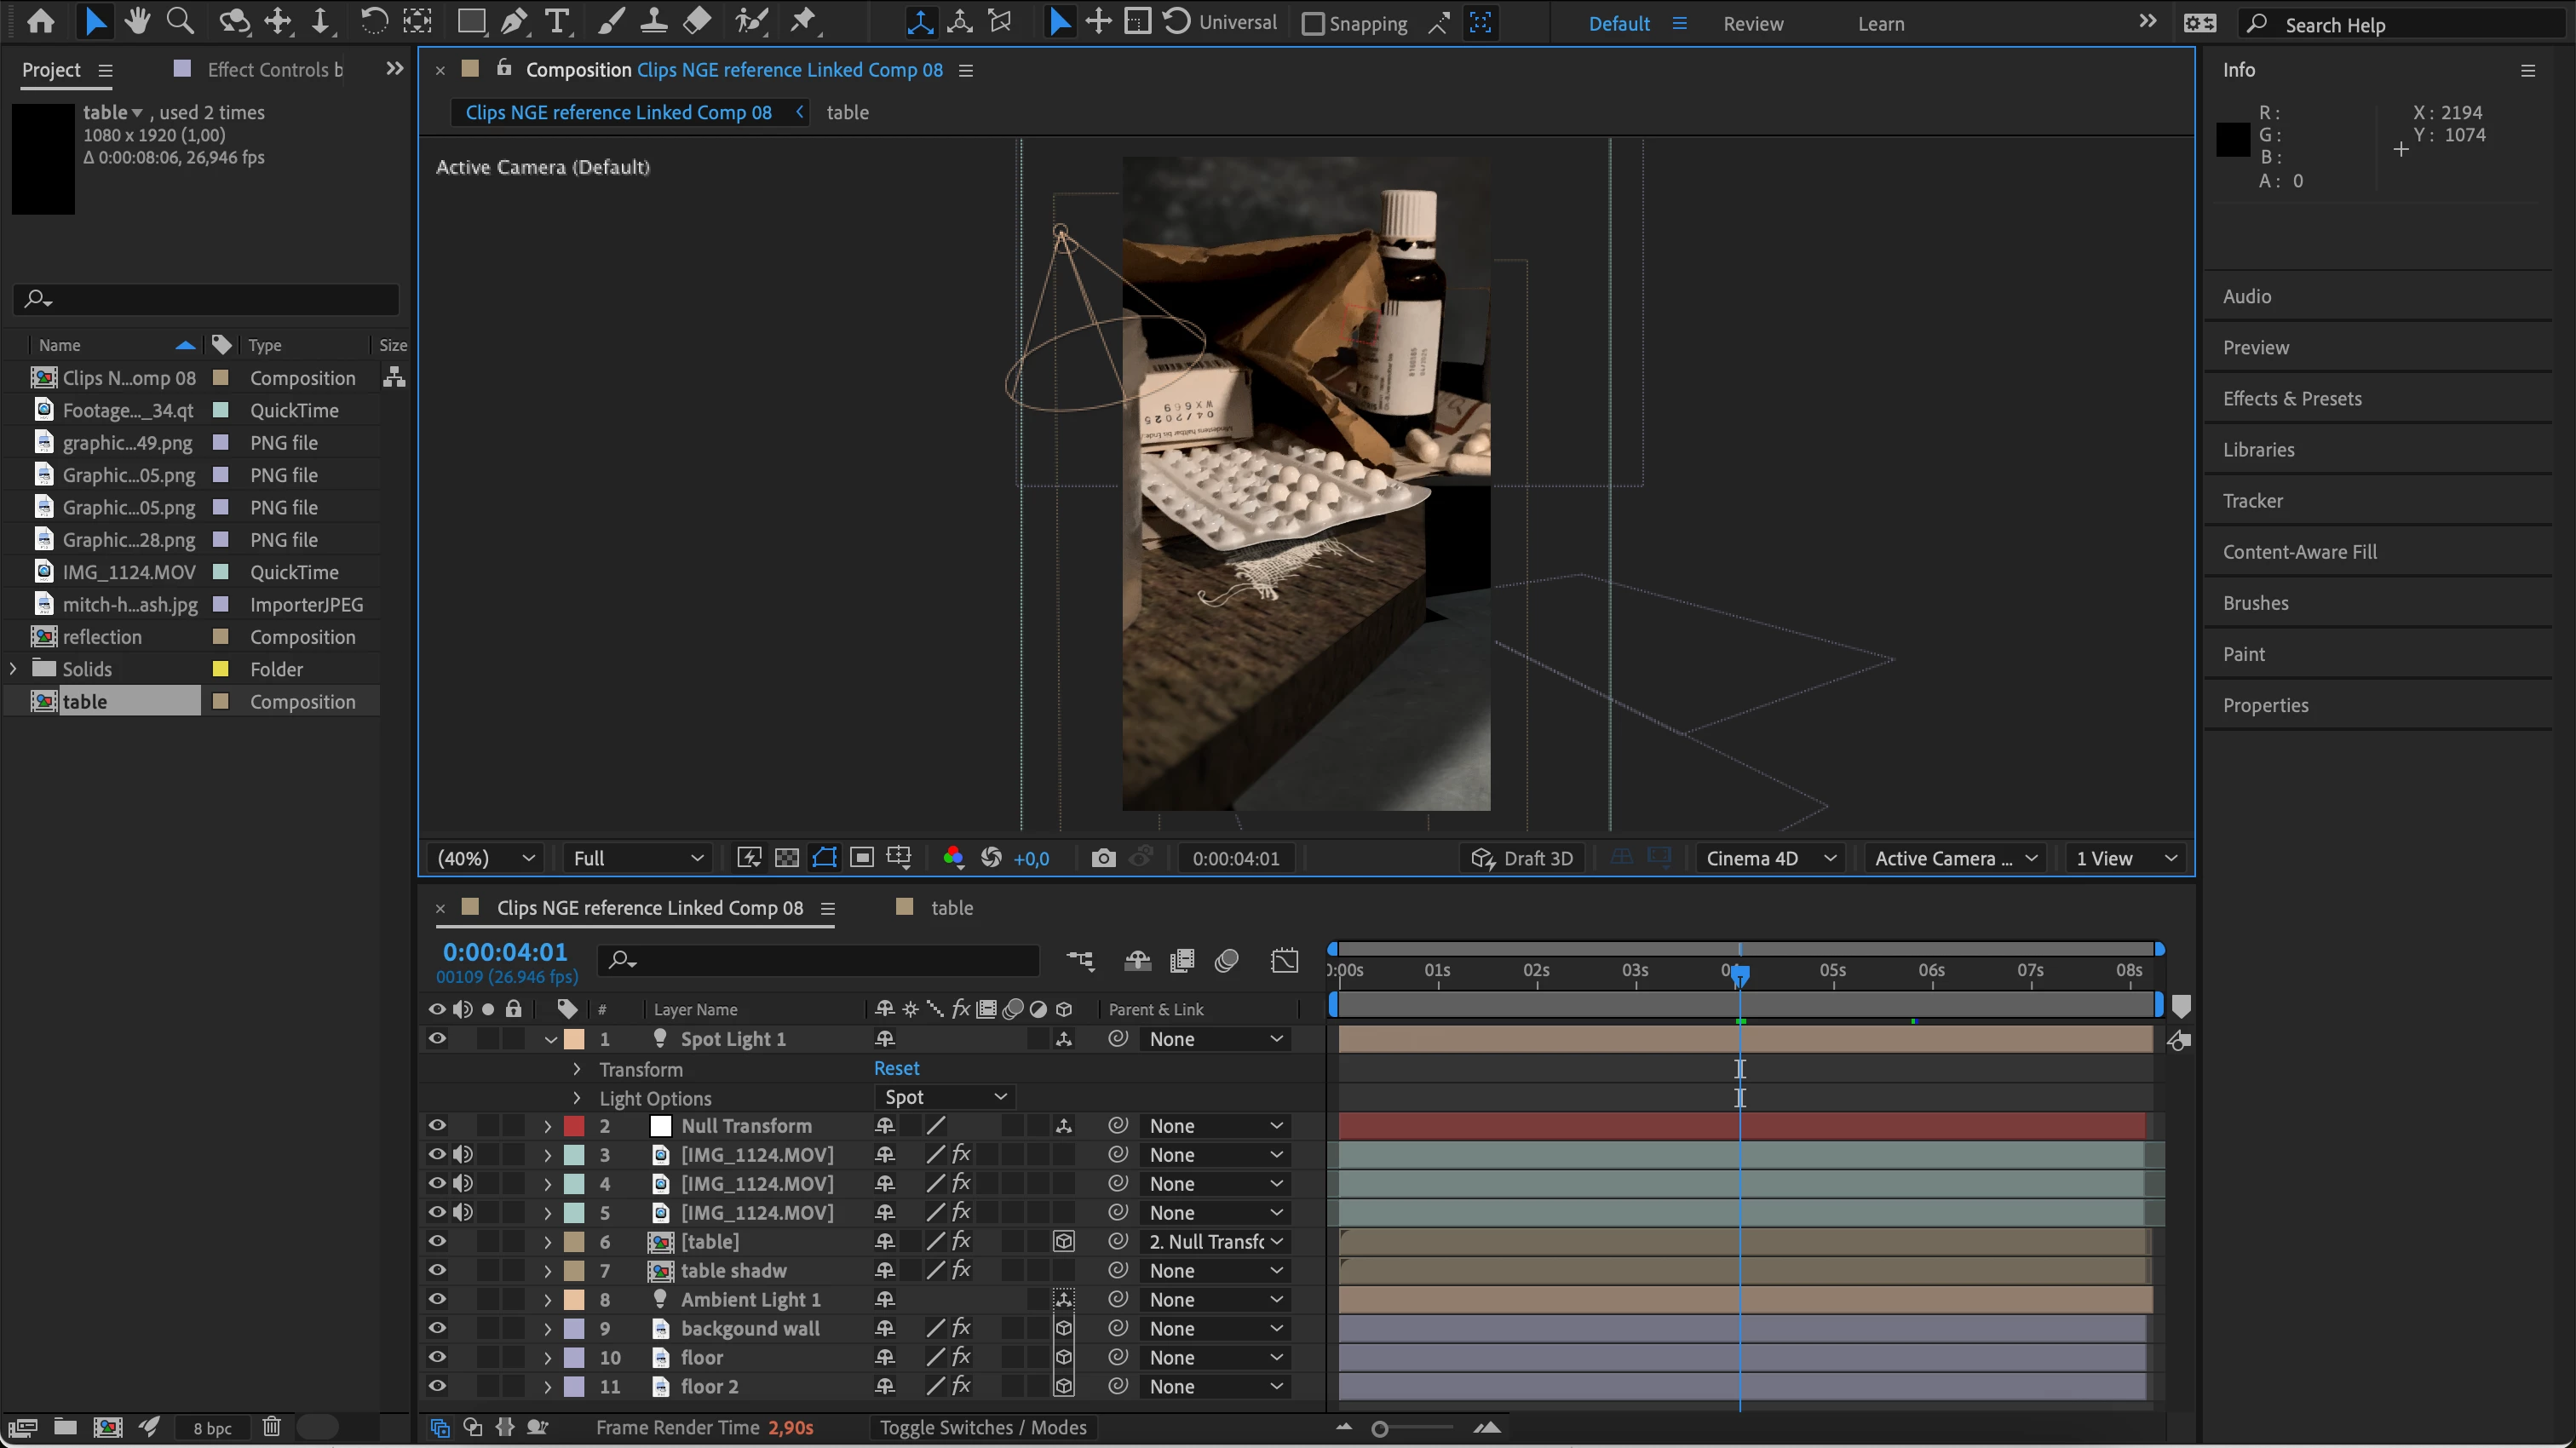Click Toggle Switches / Modes button

(982, 1427)
